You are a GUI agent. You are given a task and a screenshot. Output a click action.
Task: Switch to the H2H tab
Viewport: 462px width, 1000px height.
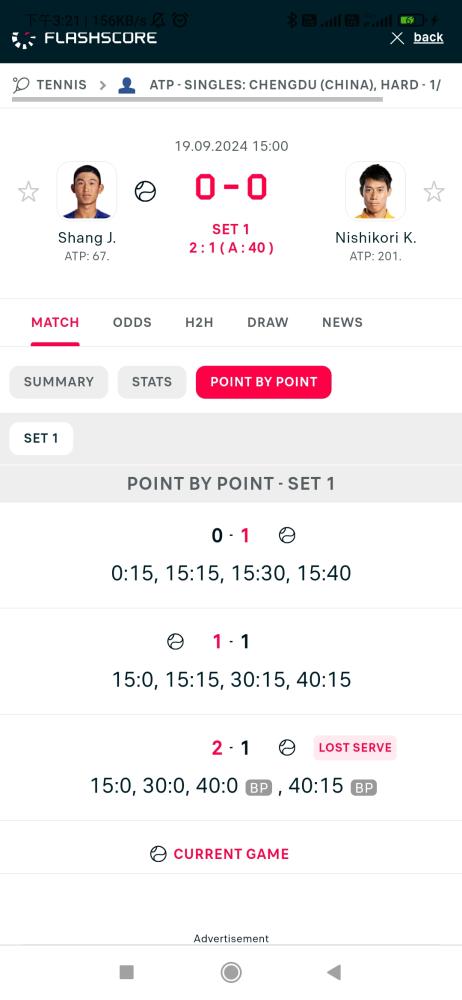[x=199, y=322]
